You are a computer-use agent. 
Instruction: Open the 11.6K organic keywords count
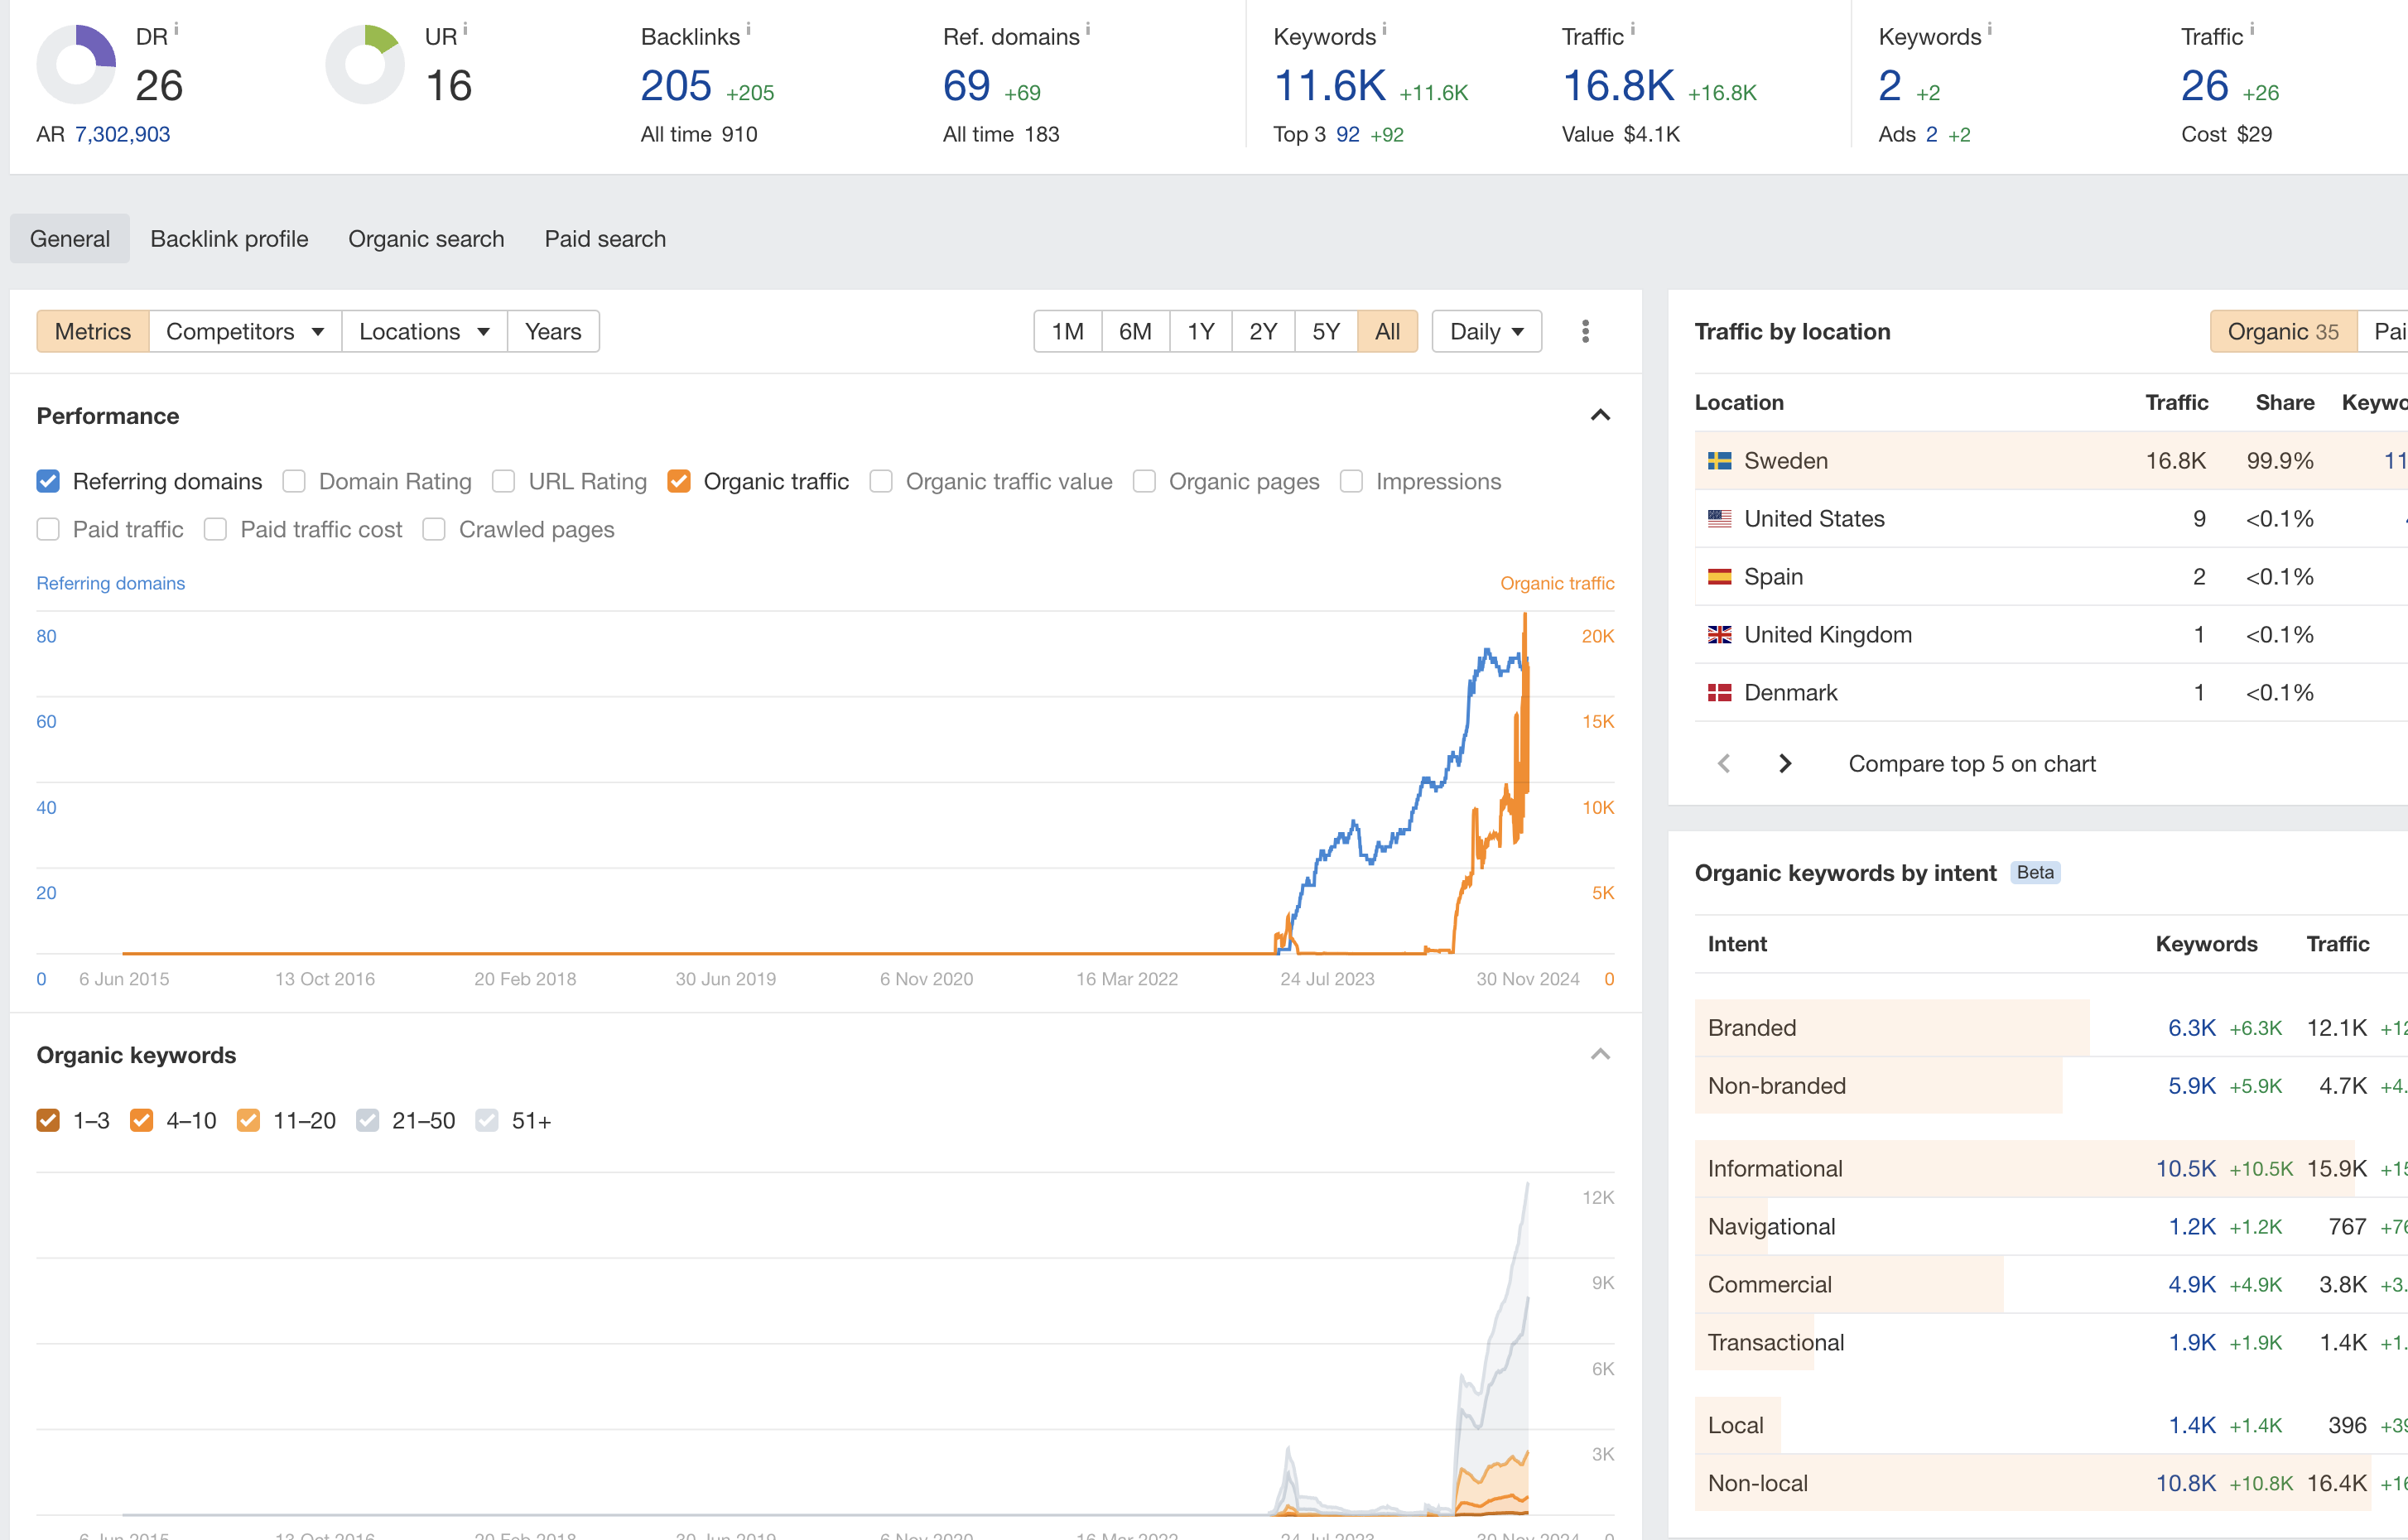click(1330, 86)
